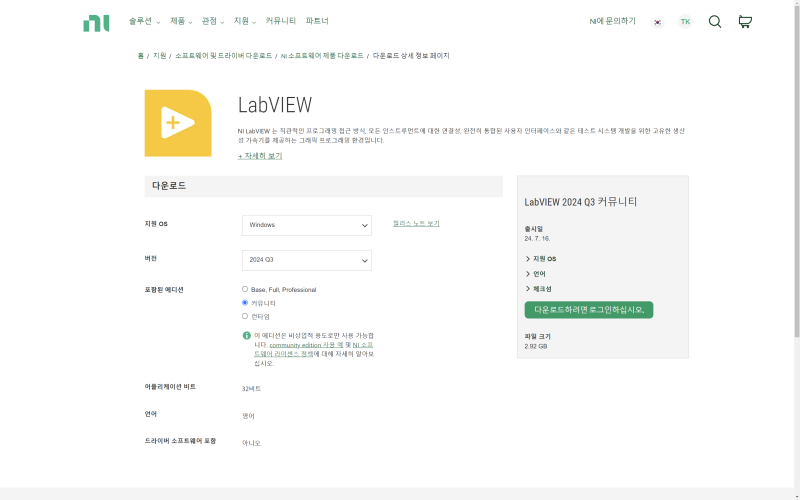Click 다운로드하려면 로그인하십시오 button
The height and width of the screenshot is (500, 800).
tap(589, 310)
